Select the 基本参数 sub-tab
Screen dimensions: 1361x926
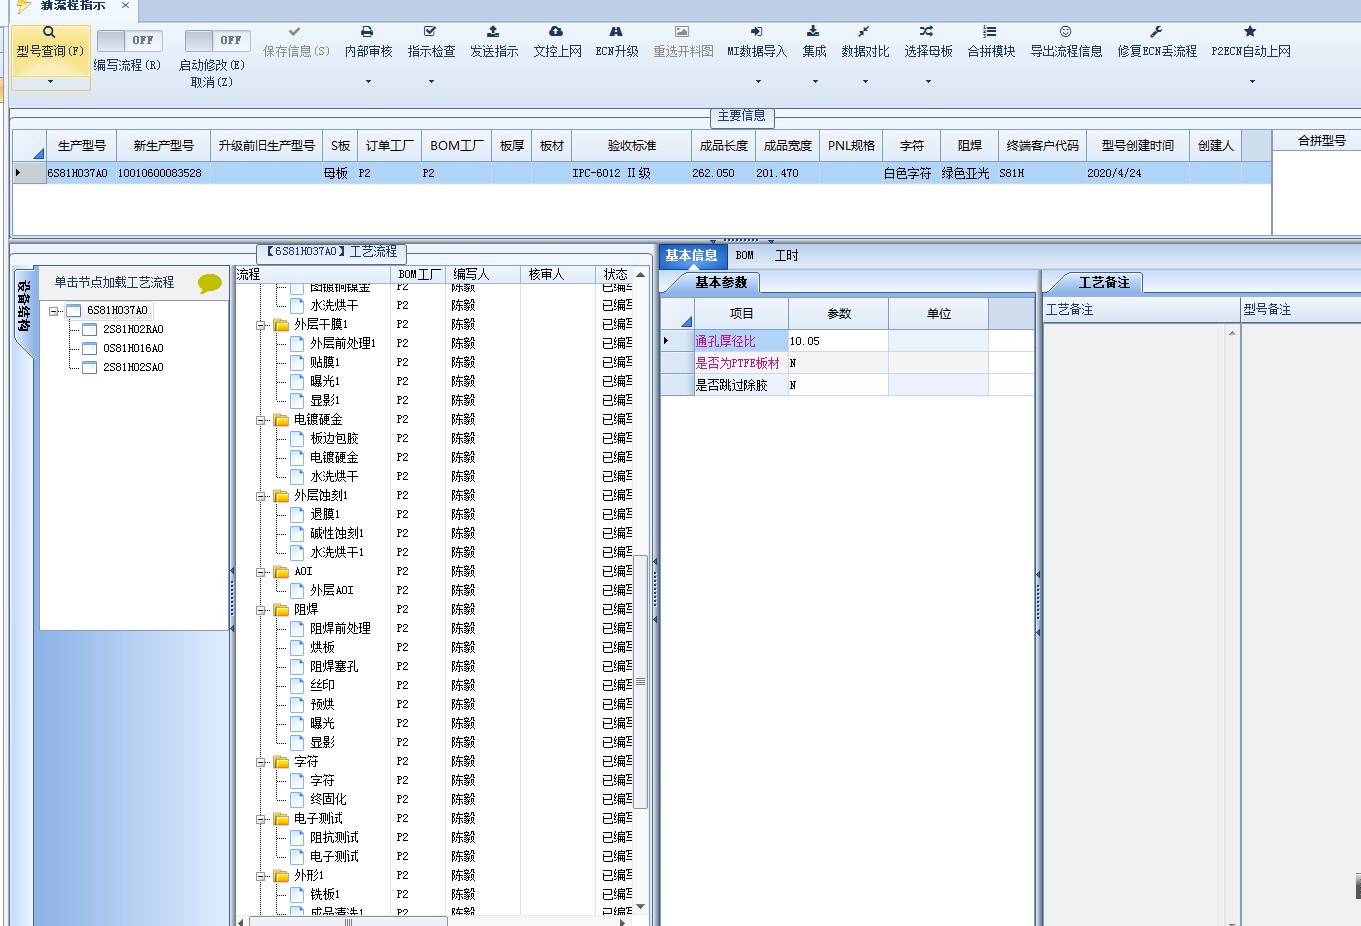(721, 283)
